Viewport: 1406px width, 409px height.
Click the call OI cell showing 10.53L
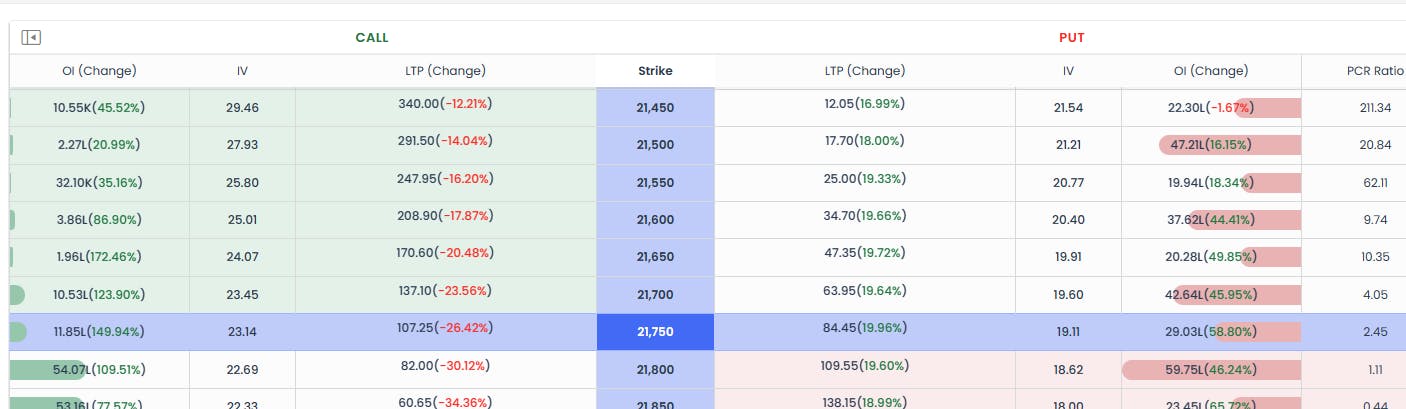click(x=98, y=295)
